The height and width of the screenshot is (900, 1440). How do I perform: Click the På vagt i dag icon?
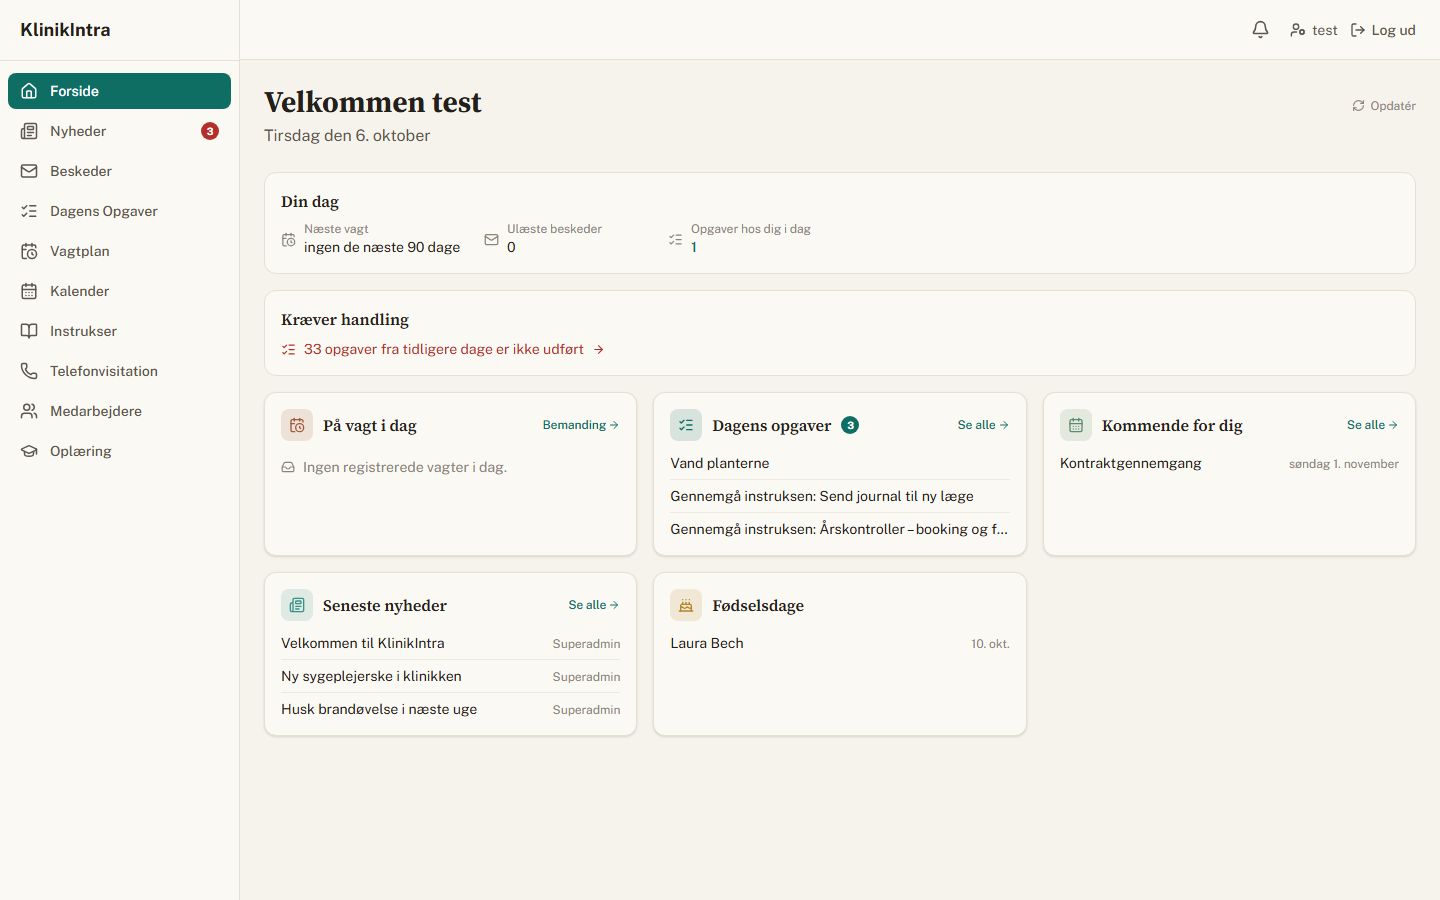pyautogui.click(x=297, y=425)
